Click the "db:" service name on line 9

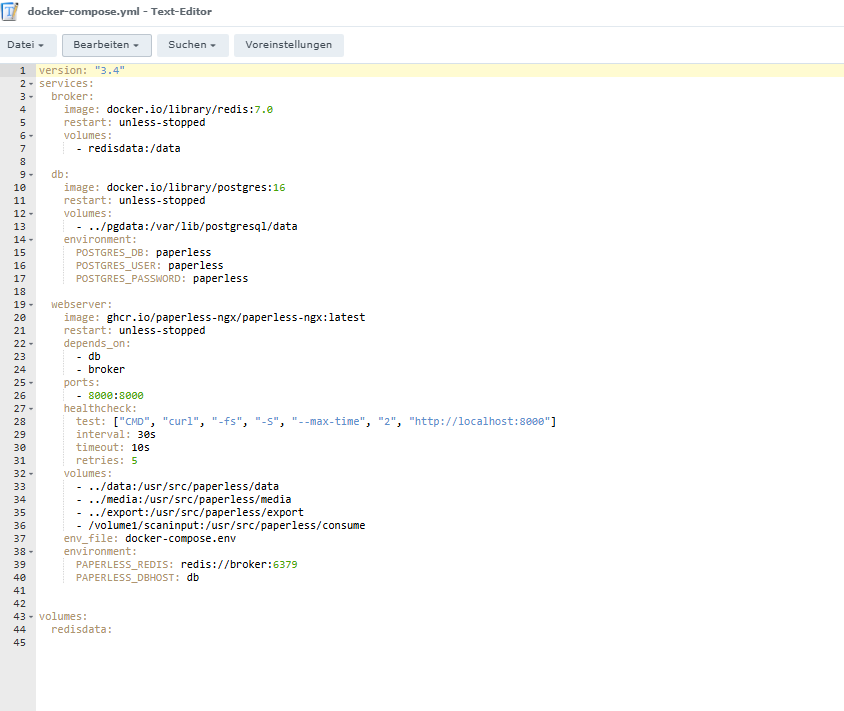[60, 175]
